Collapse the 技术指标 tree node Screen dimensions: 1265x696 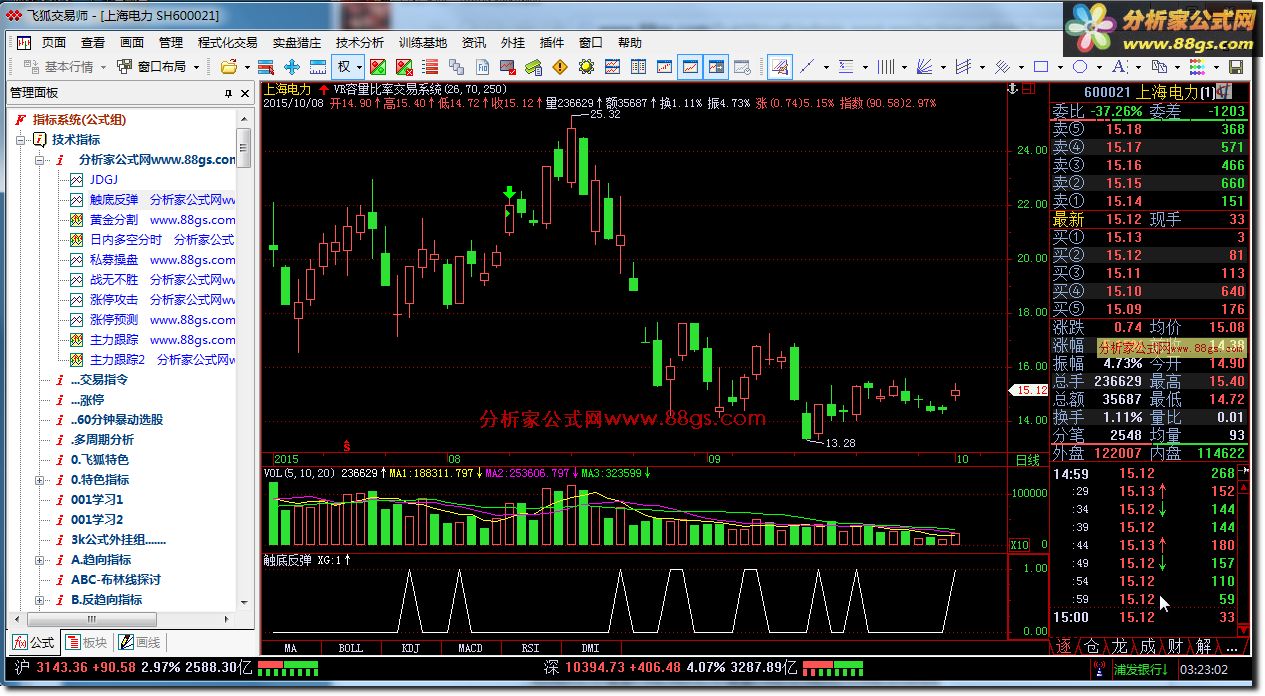22,140
